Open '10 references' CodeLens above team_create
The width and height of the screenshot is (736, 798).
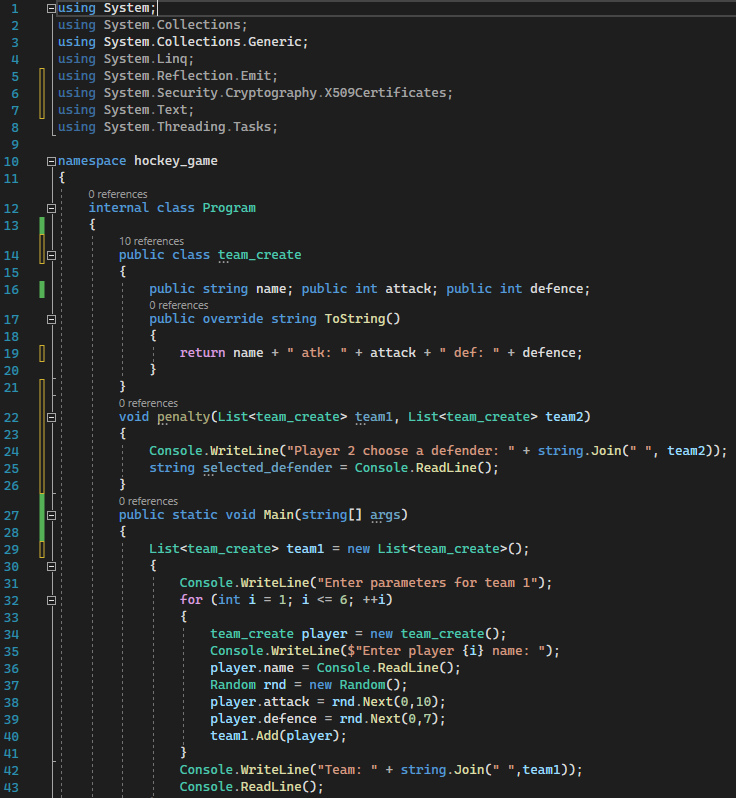tap(151, 241)
